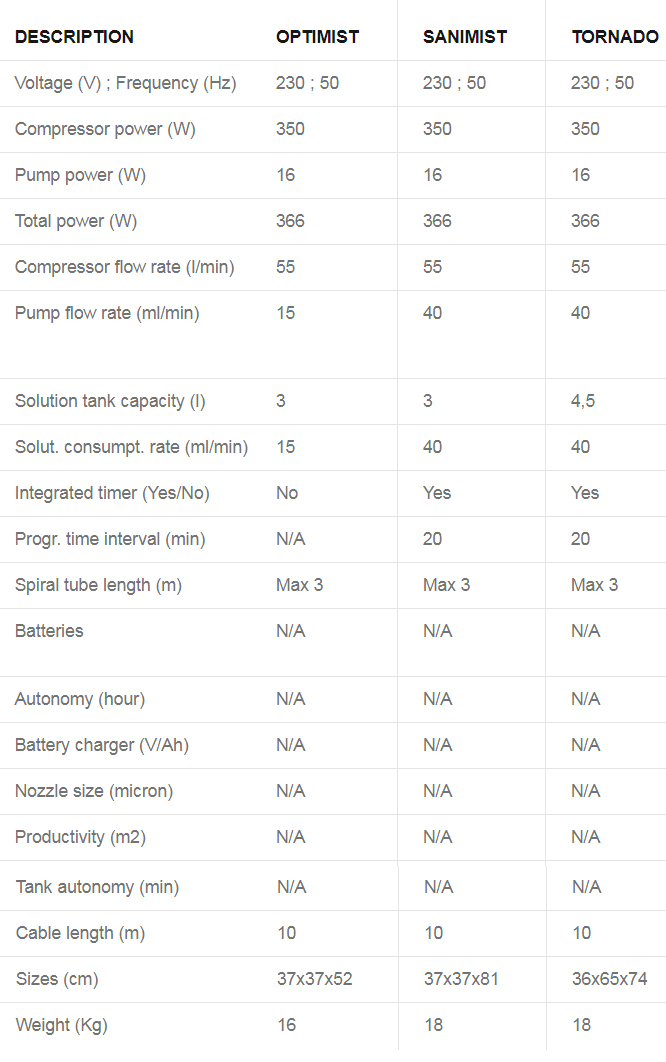Click the Integrated timer (Yes/No) label
The height and width of the screenshot is (1062, 666).
112,493
